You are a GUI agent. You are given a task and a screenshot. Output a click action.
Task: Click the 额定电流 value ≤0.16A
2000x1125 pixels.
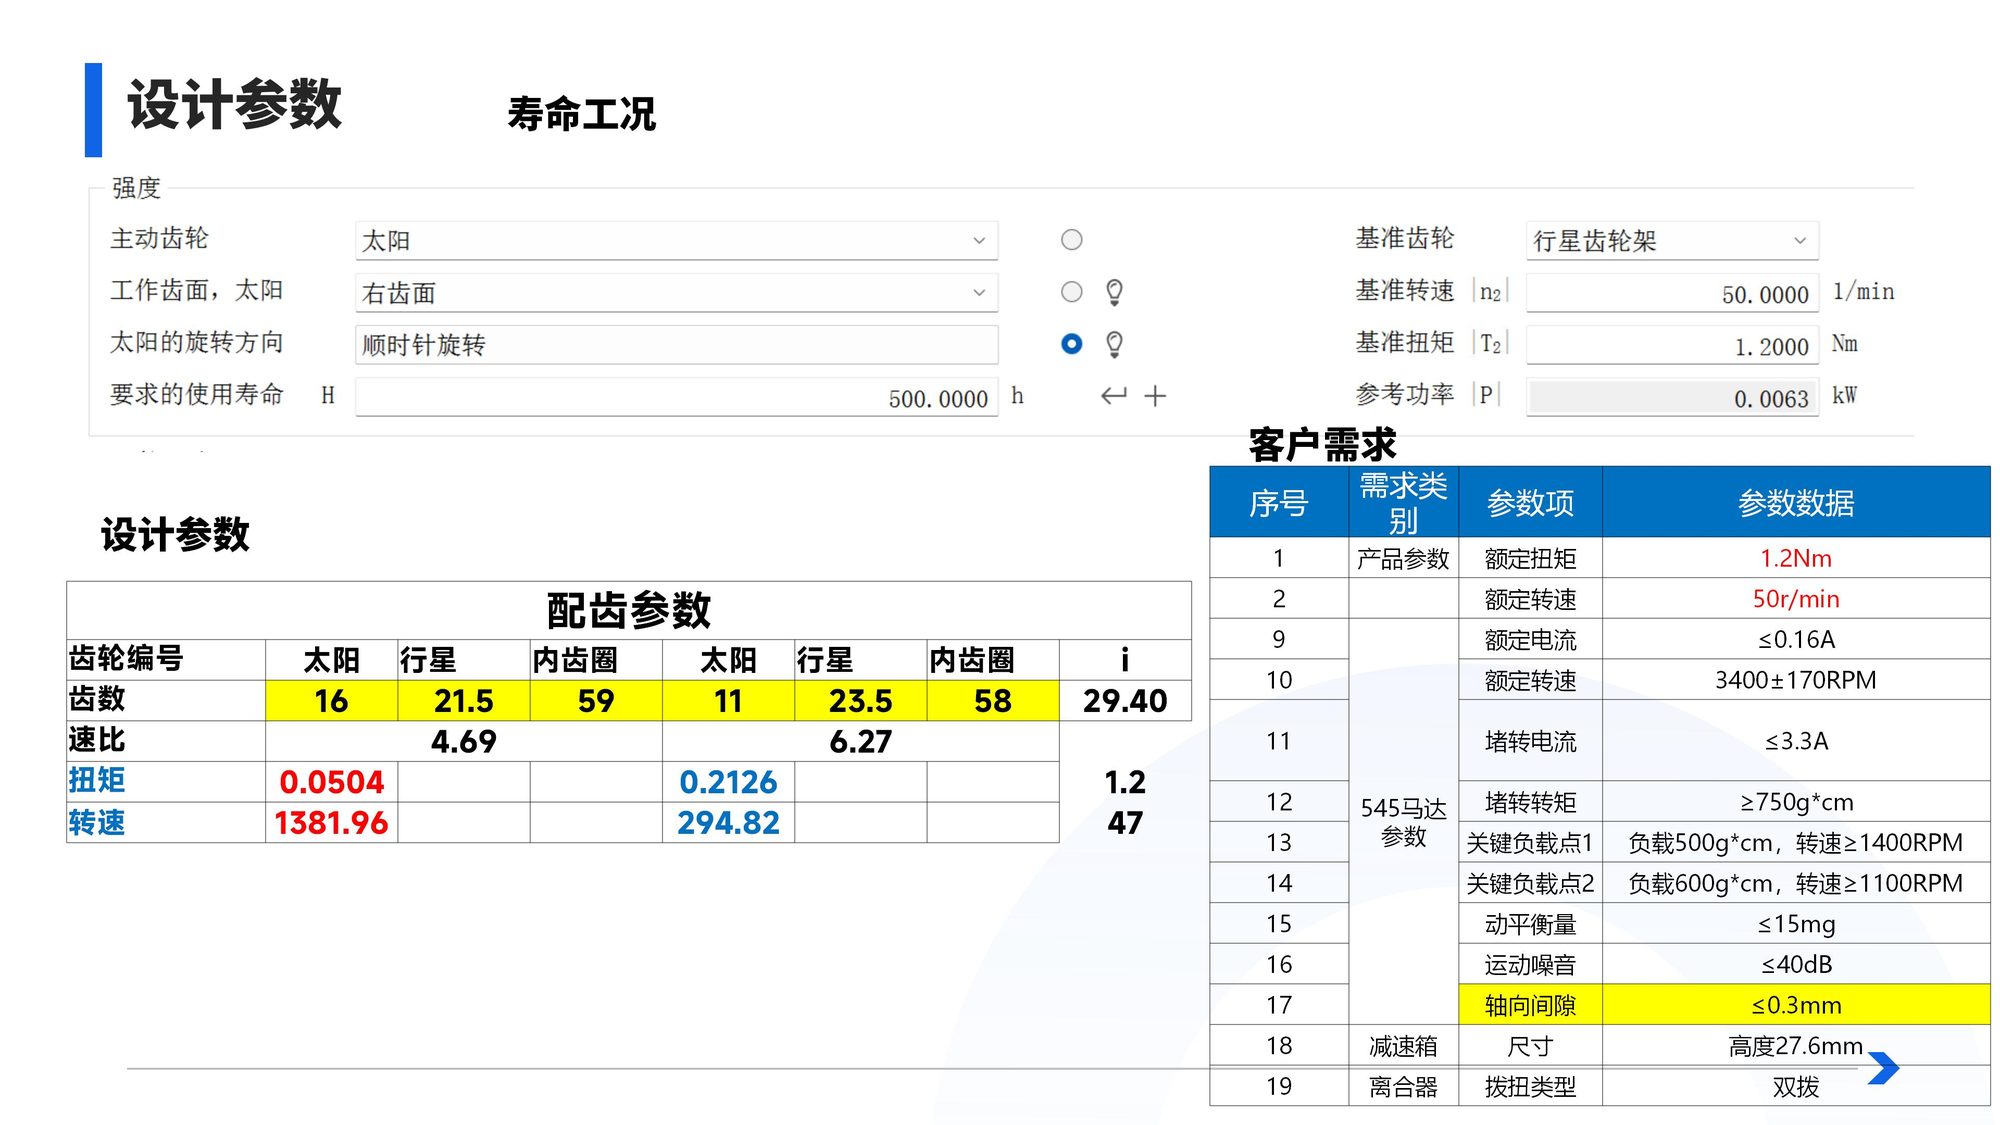(1796, 639)
